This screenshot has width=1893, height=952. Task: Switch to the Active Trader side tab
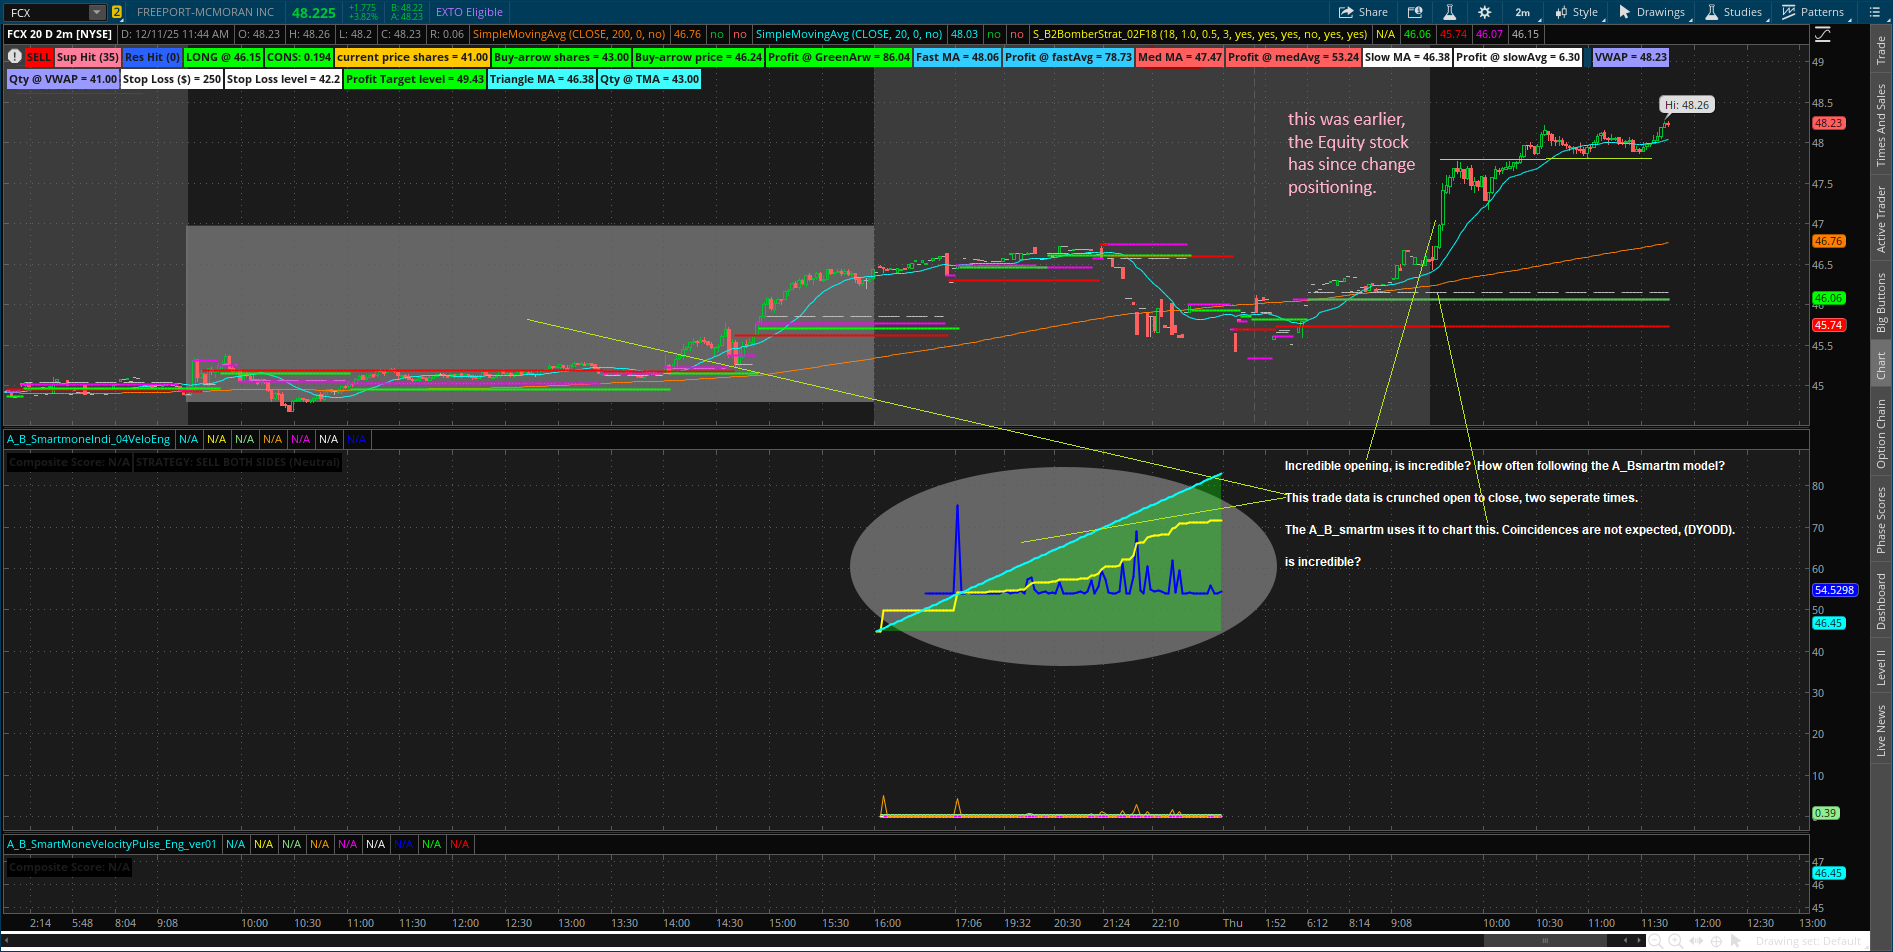point(1881,219)
